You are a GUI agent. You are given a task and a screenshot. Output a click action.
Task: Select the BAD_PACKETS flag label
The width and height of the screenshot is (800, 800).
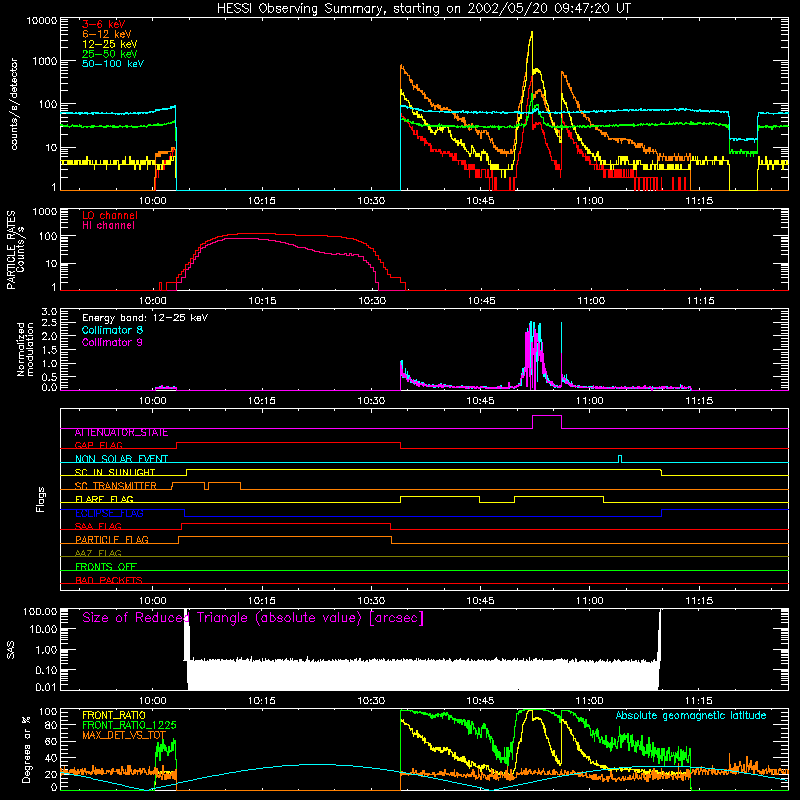[x=109, y=580]
